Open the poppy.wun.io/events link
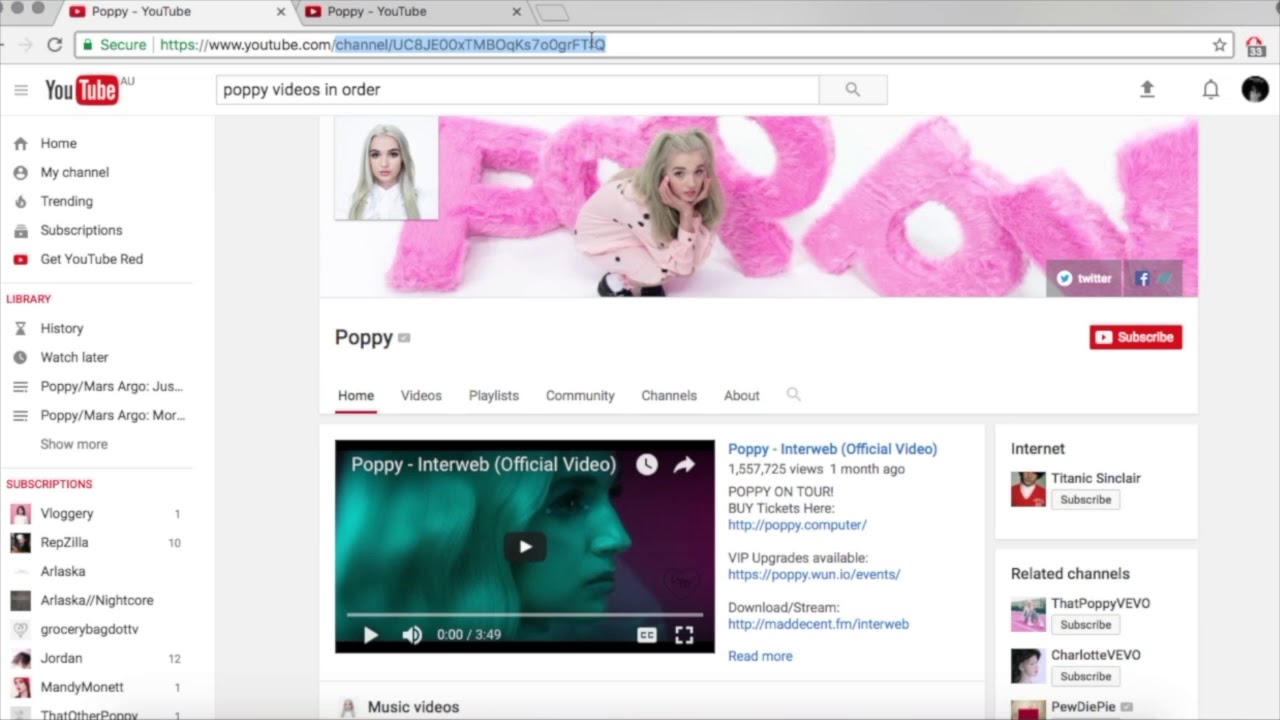 click(x=814, y=574)
